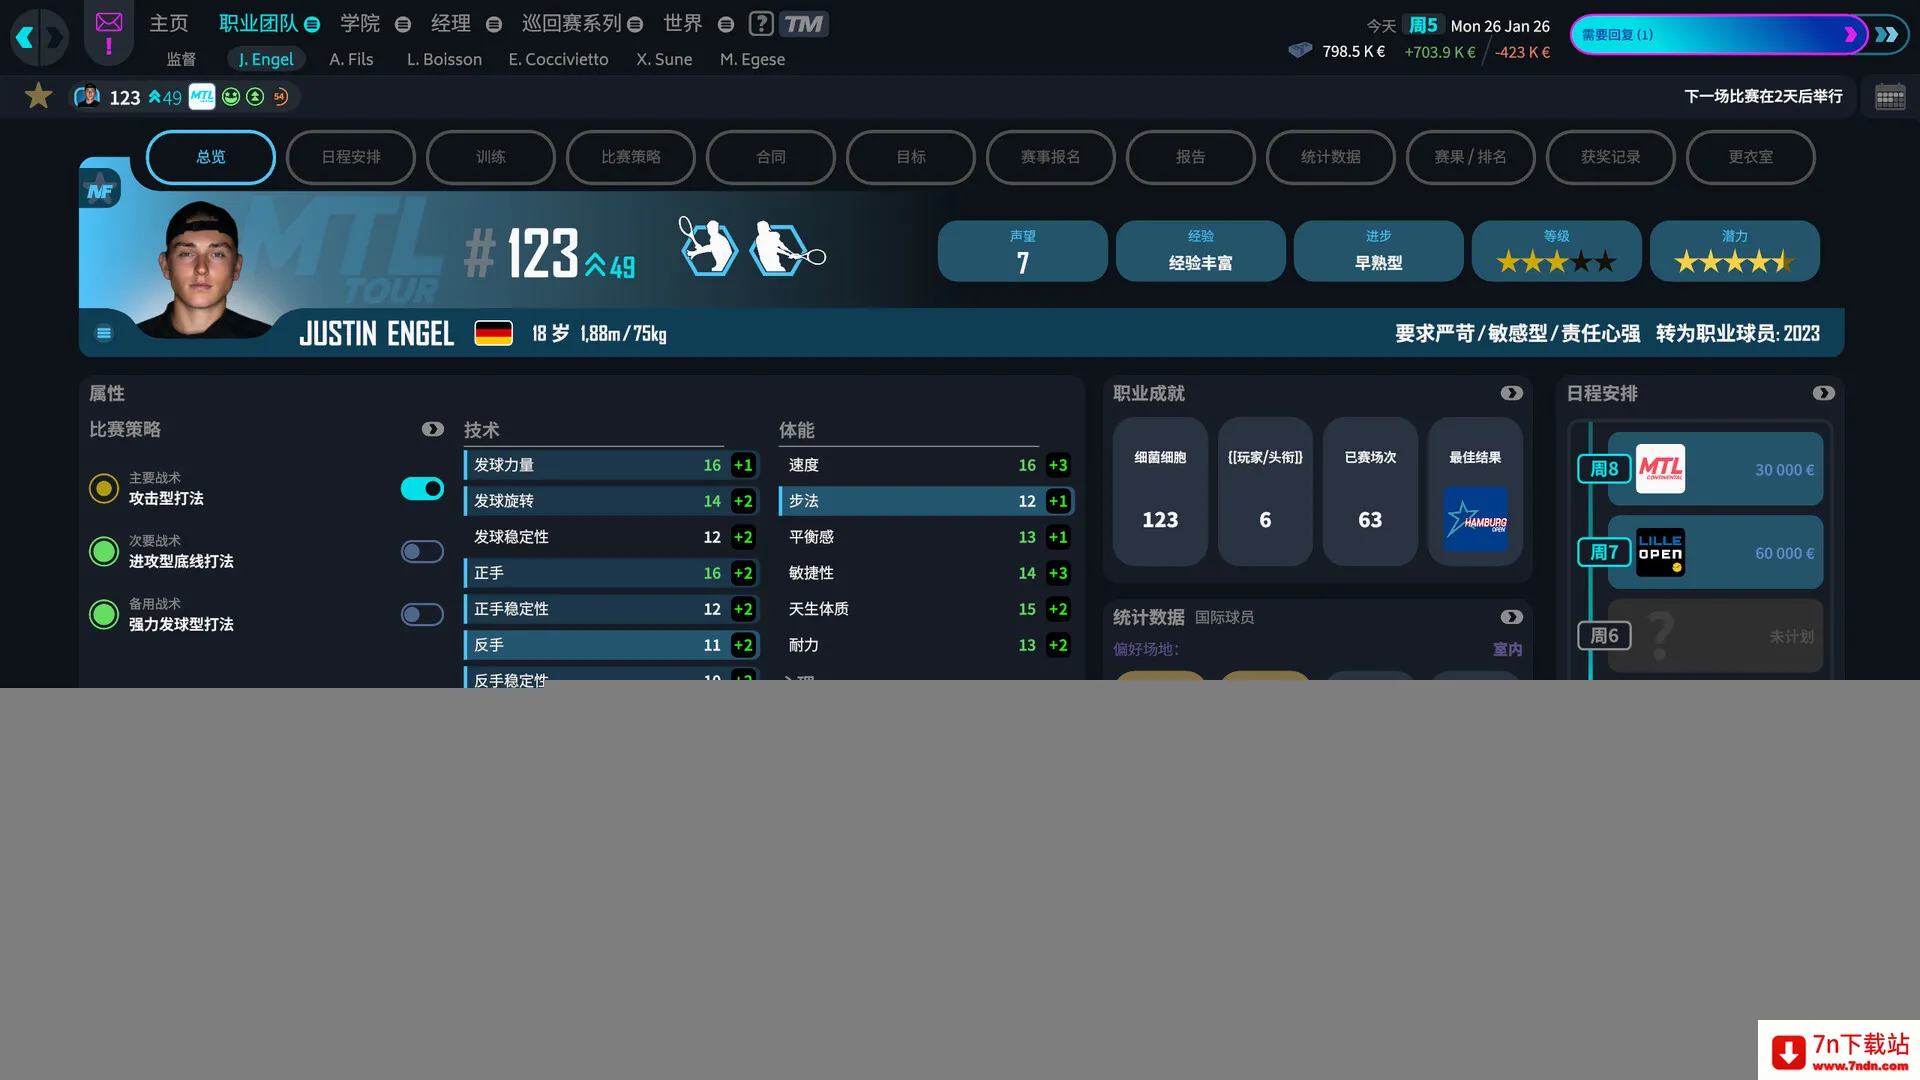Open the 统计数据 tab
The image size is (1920, 1080).
tap(1331, 157)
